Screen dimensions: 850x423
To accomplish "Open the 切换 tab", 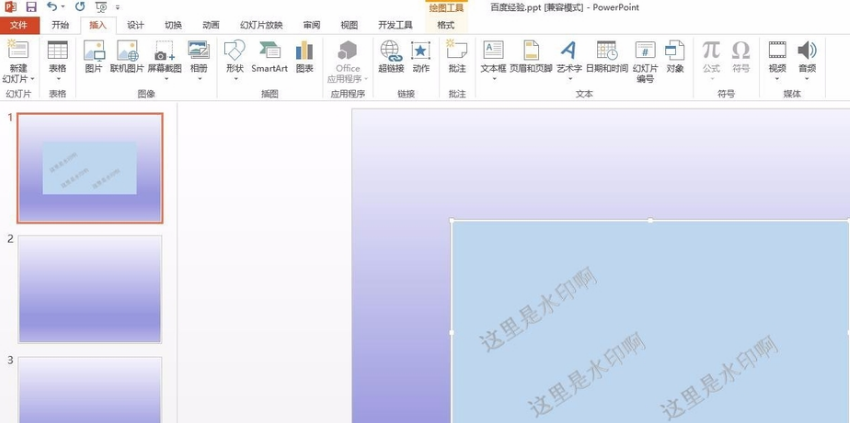I will point(173,25).
